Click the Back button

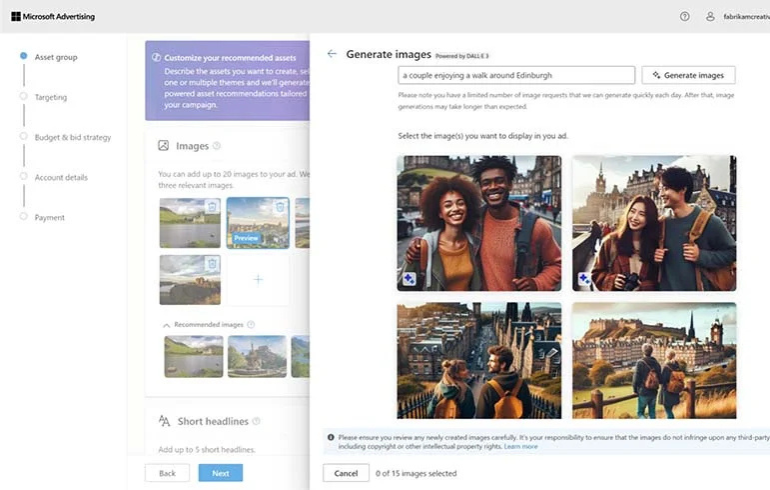click(167, 473)
